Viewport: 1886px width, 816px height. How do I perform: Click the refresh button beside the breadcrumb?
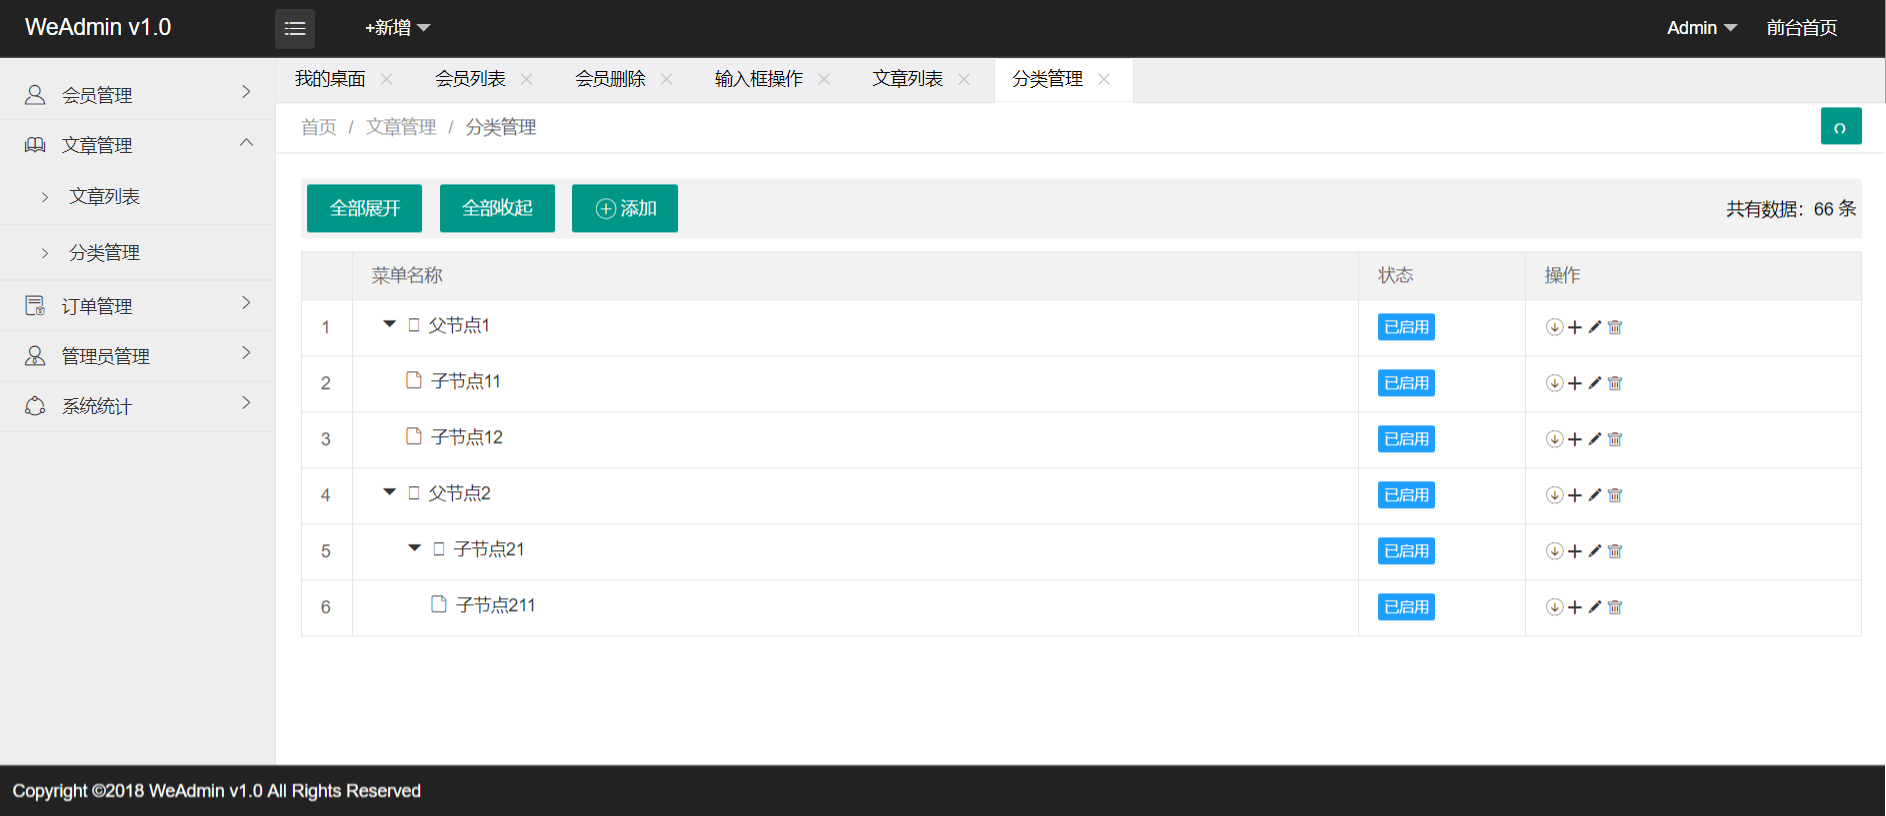(1840, 127)
